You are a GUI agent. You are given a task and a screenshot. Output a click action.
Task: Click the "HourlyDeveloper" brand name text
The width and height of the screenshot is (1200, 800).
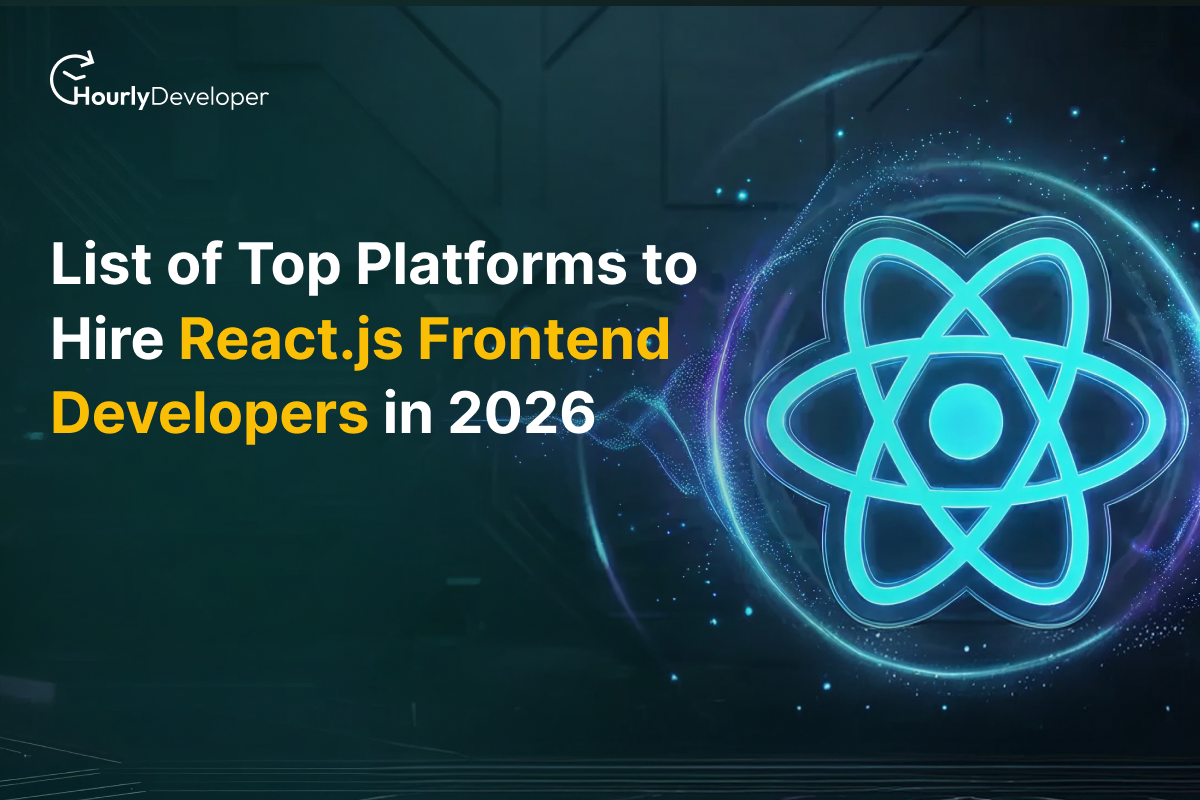coord(171,96)
